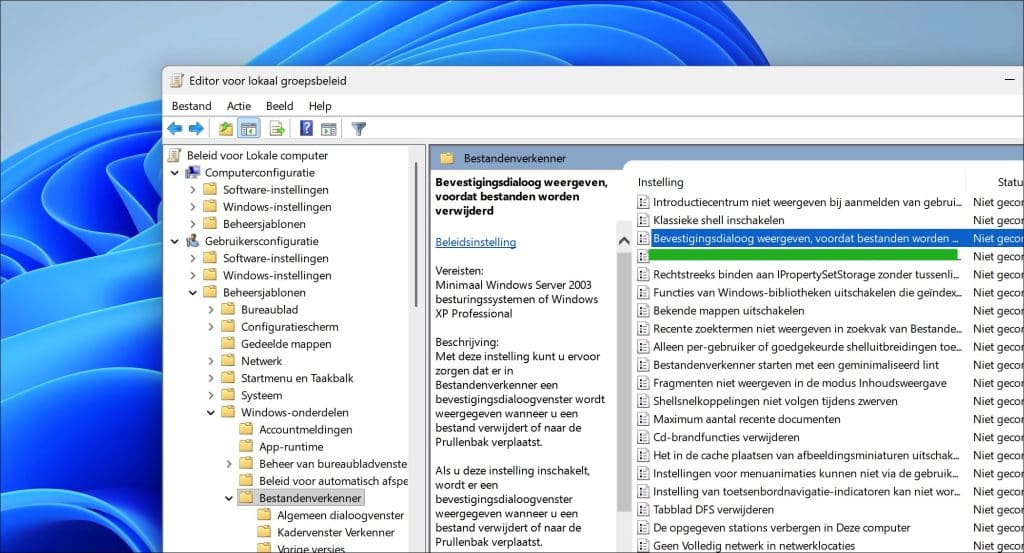
Task: Toggle the Show/Hide console tree icon
Action: 248,129
